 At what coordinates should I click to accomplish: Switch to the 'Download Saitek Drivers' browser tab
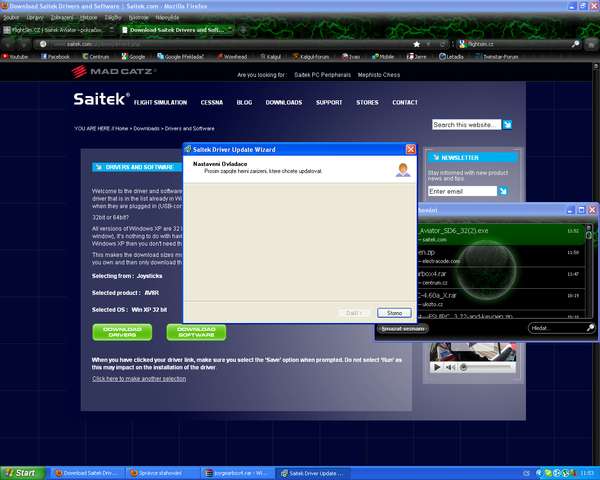(x=177, y=30)
